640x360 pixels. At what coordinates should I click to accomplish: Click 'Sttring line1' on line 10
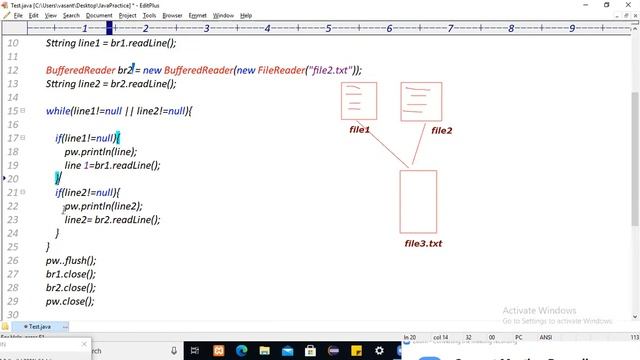[x=73, y=43]
